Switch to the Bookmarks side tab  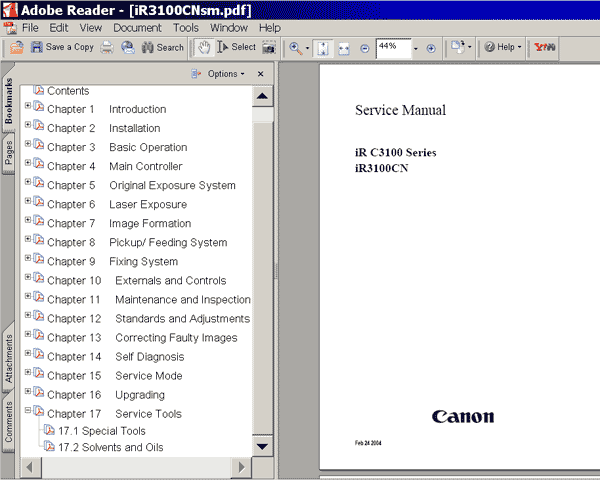click(x=8, y=100)
